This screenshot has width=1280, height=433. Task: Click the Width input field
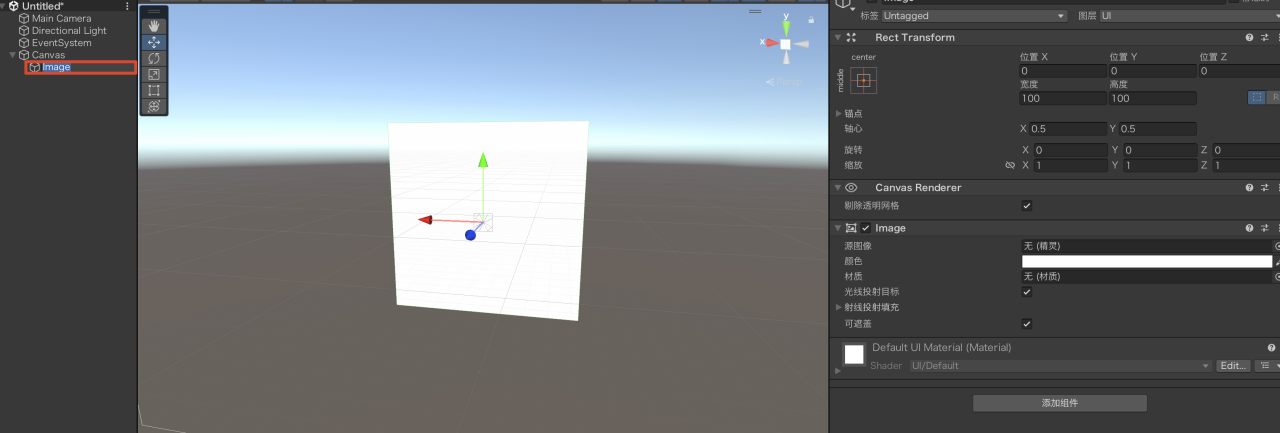1062,98
